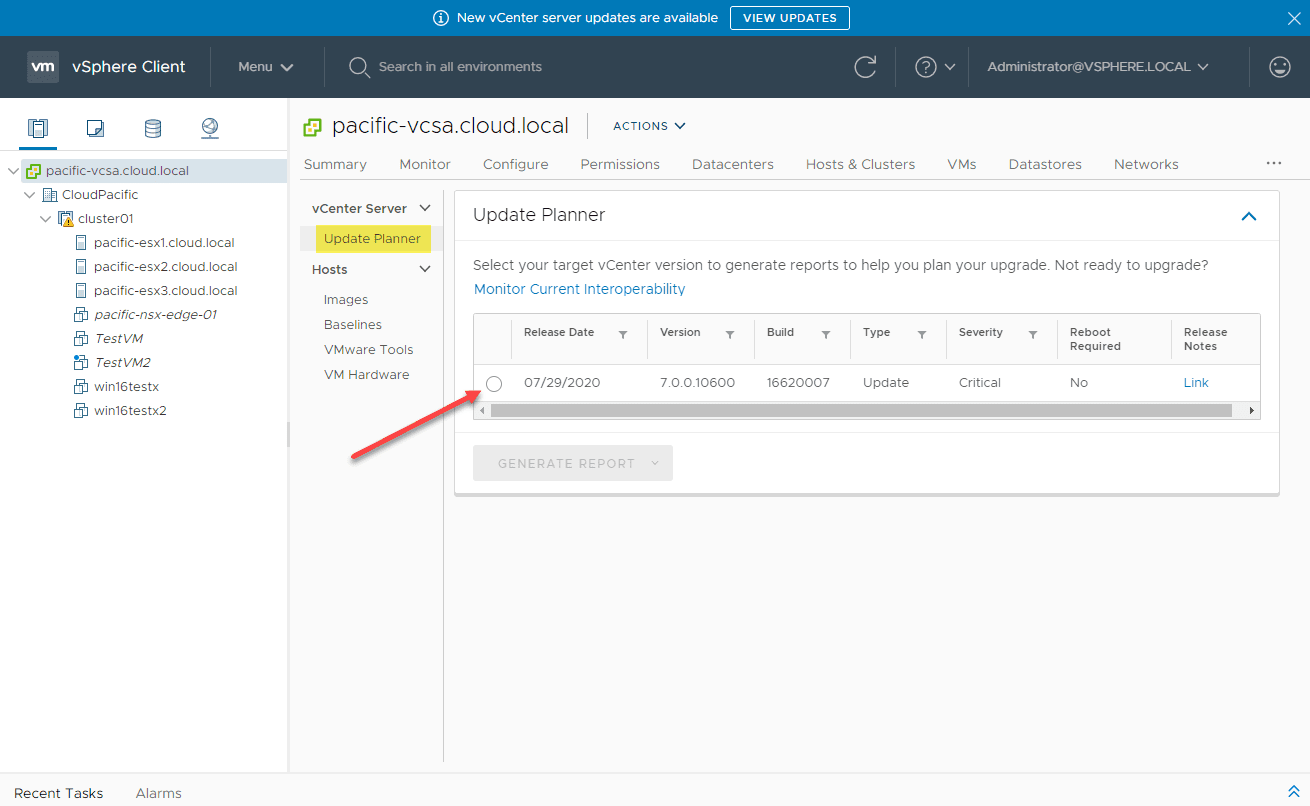Click the VIEW UPDATES button

(789, 18)
